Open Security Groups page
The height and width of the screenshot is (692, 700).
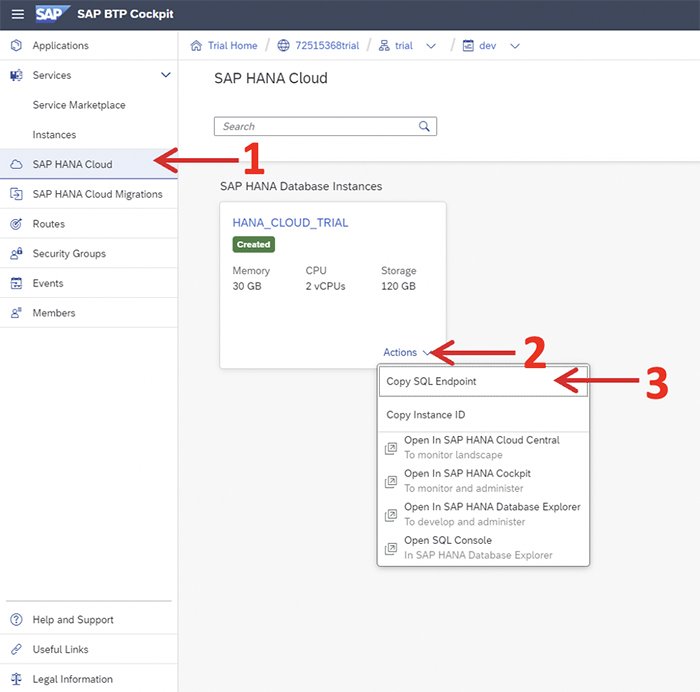click(x=89, y=254)
